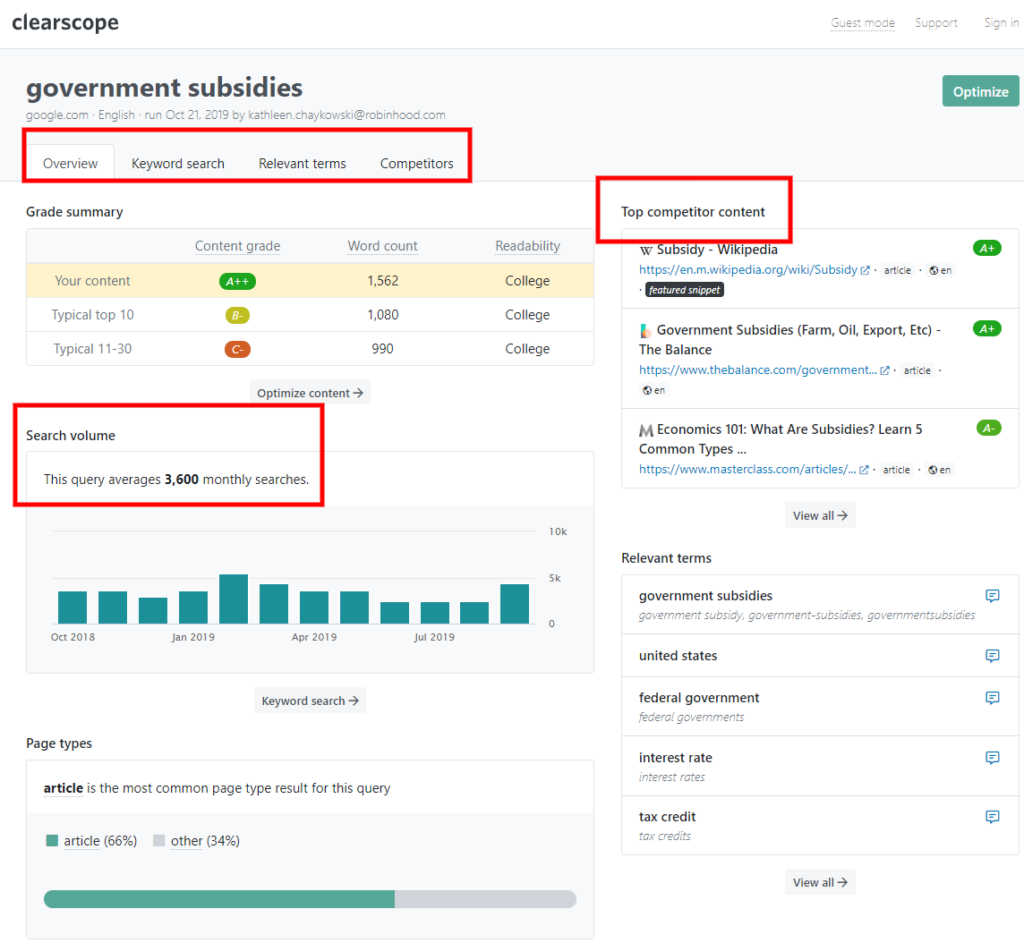Open the Relevant terms tab
Screen dimensions: 1024x943
tap(302, 163)
